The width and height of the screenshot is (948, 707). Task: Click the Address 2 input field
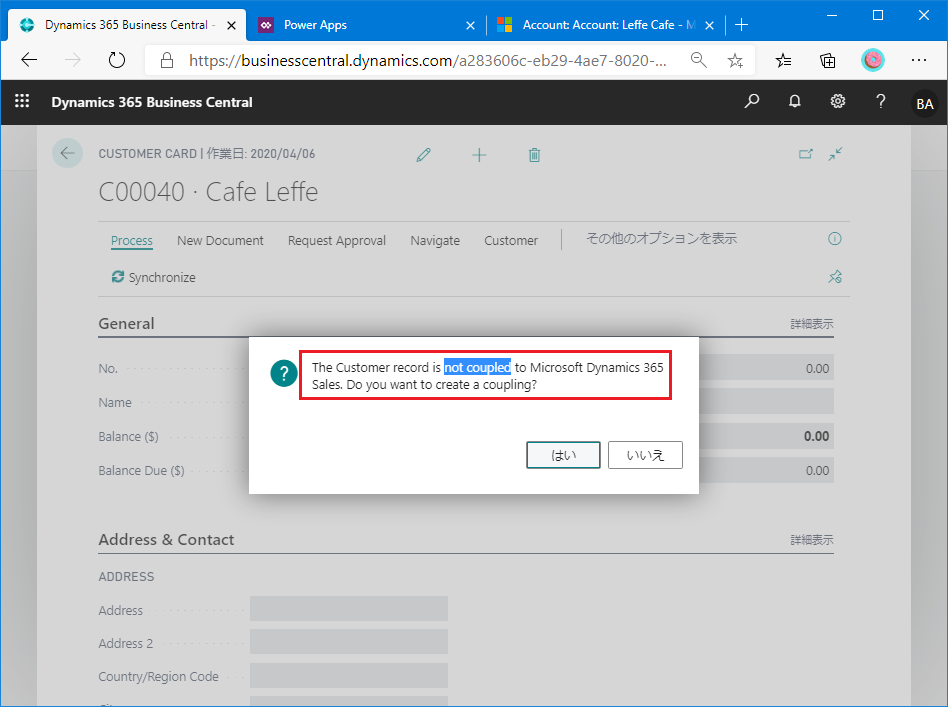(349, 642)
